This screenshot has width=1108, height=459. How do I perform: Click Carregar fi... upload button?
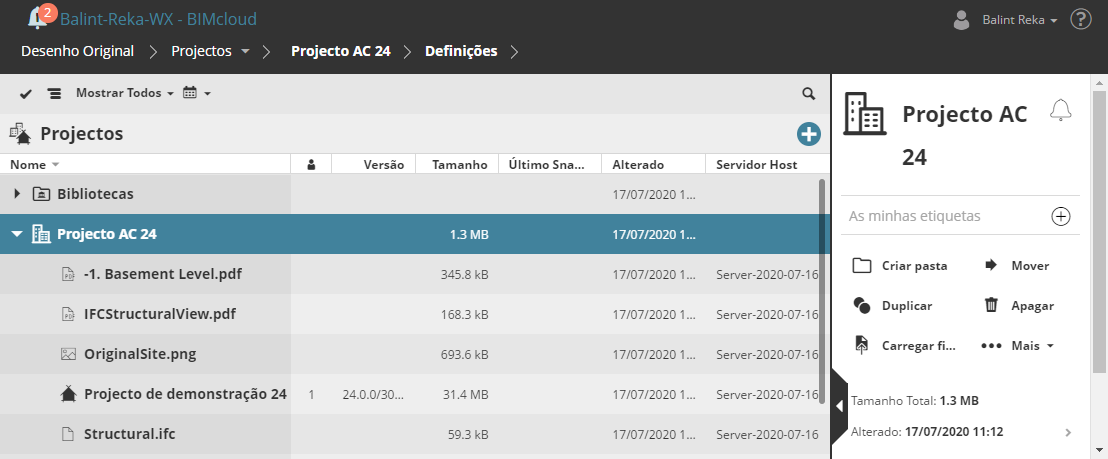905,345
